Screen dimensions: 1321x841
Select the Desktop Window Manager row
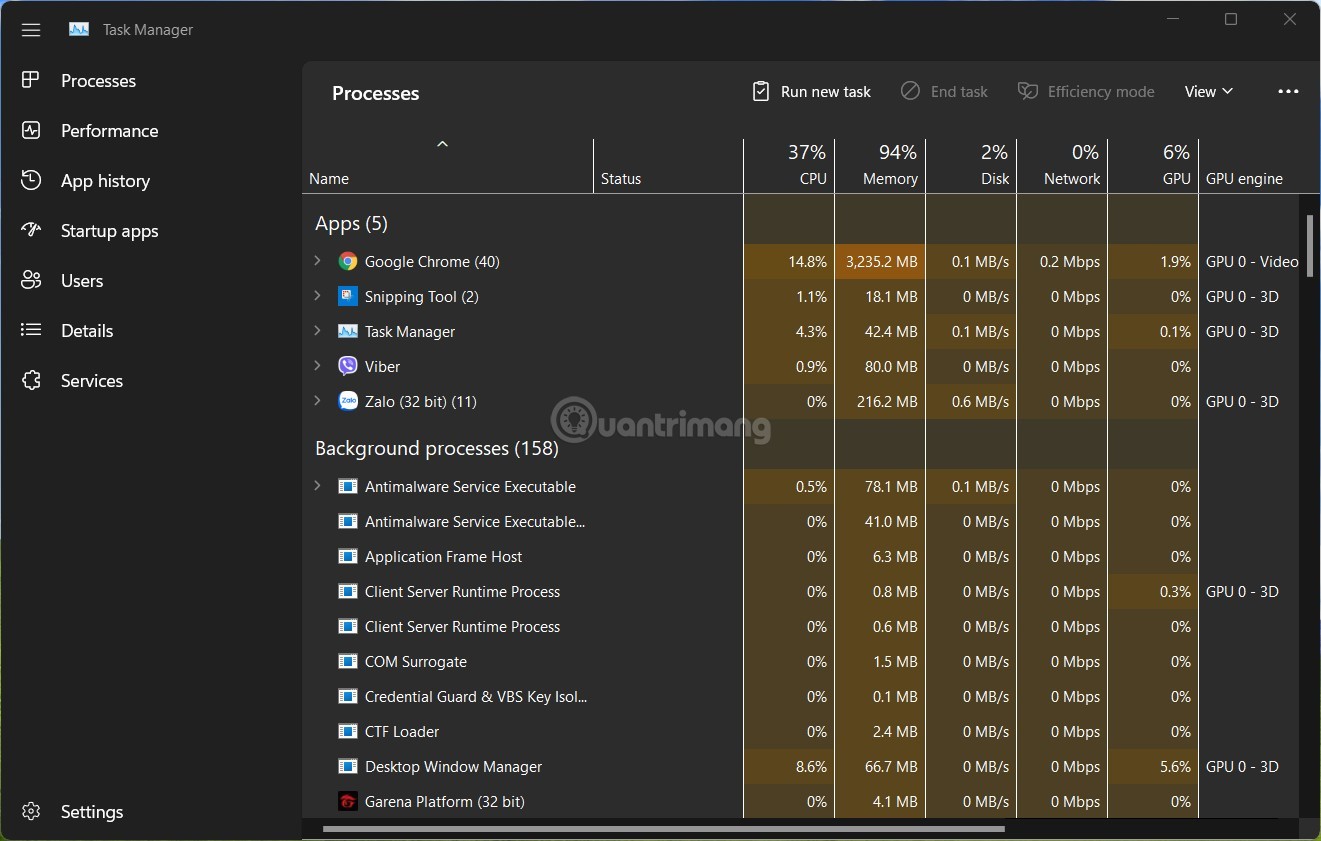(x=453, y=767)
